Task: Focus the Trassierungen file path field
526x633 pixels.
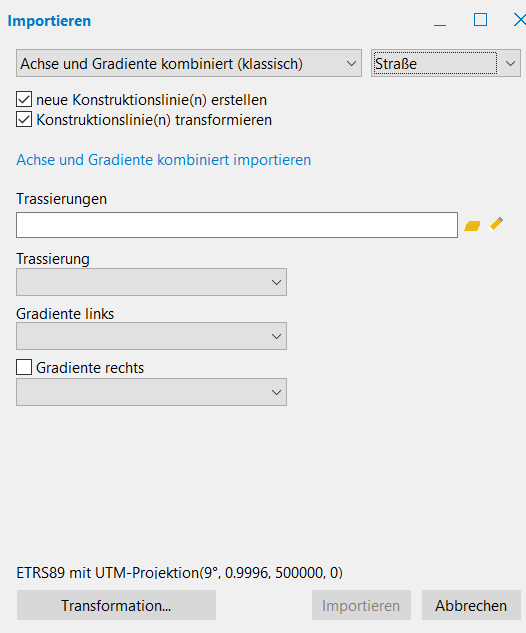Action: click(x=237, y=225)
